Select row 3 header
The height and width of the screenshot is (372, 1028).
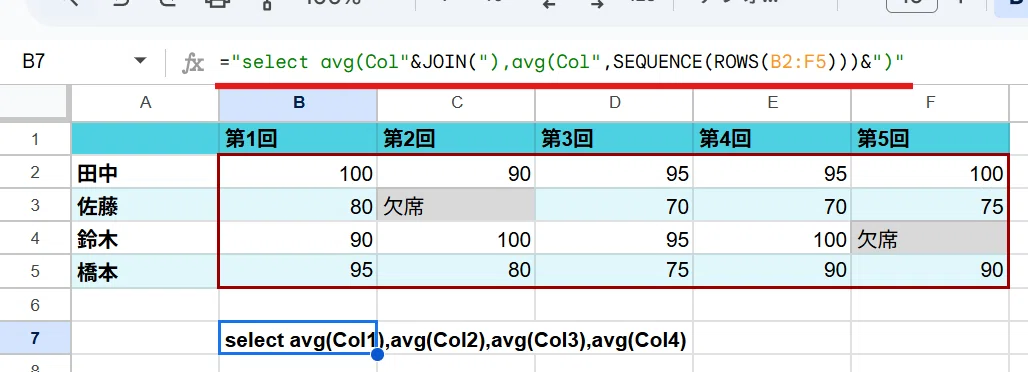click(35, 205)
